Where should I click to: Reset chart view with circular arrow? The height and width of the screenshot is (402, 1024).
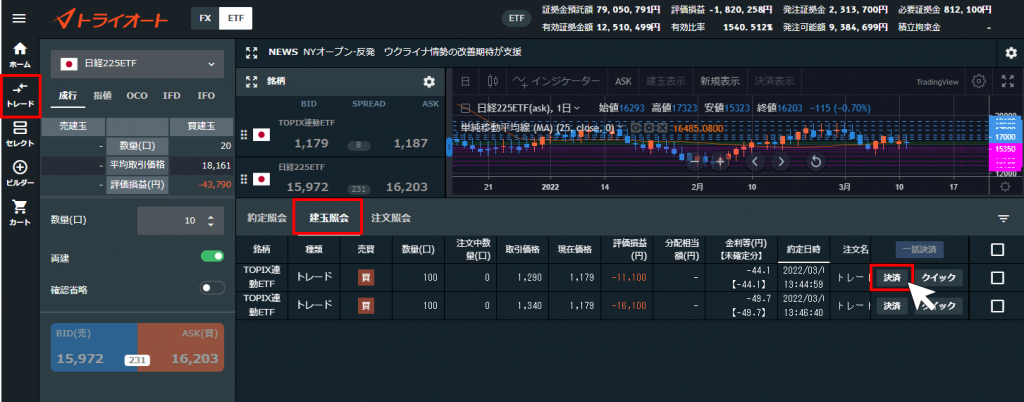[x=815, y=161]
